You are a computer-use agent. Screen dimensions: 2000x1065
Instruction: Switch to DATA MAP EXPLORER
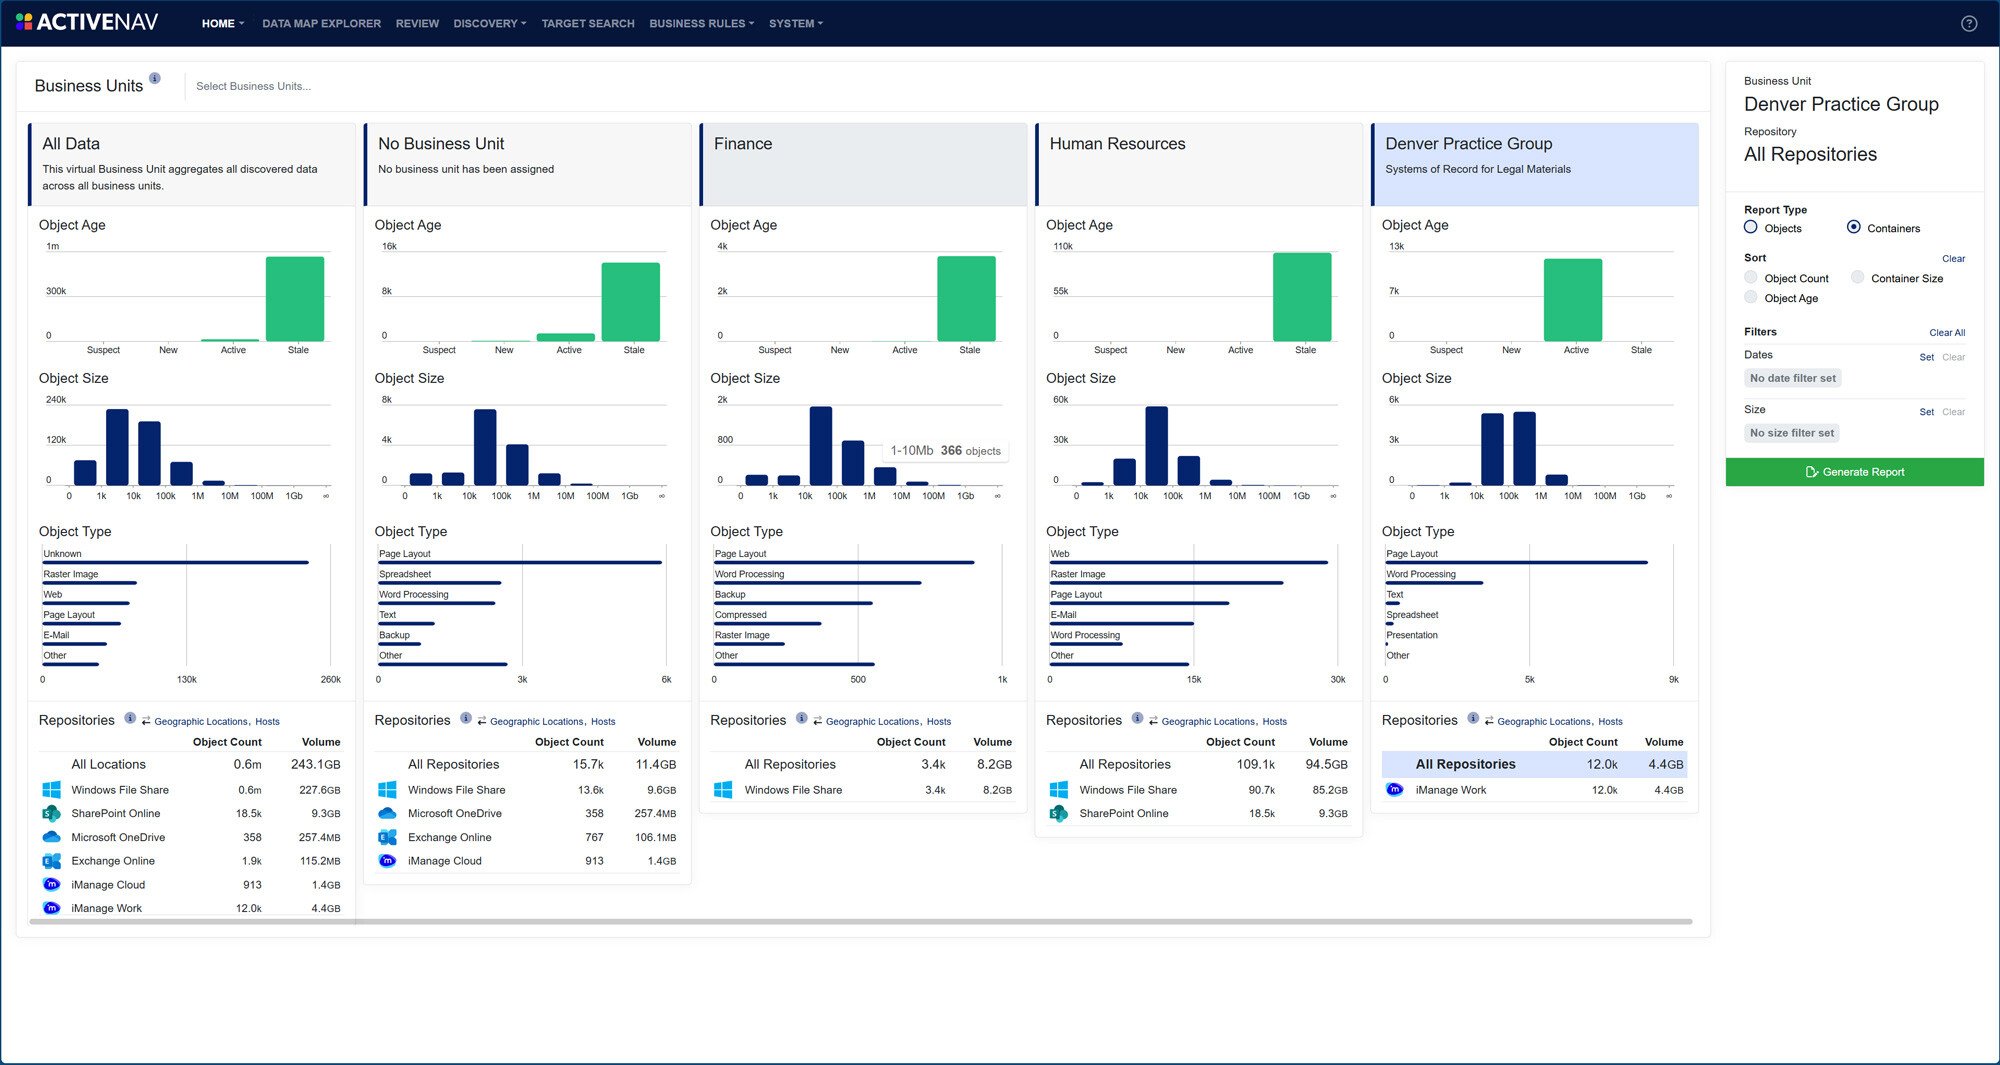coord(322,23)
